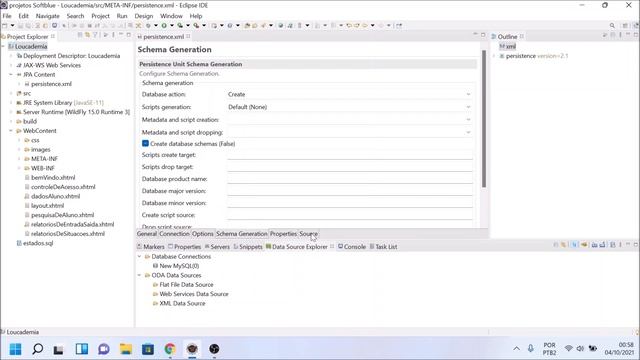
Task: Click the New file toolbar icon
Action: coord(5,25)
